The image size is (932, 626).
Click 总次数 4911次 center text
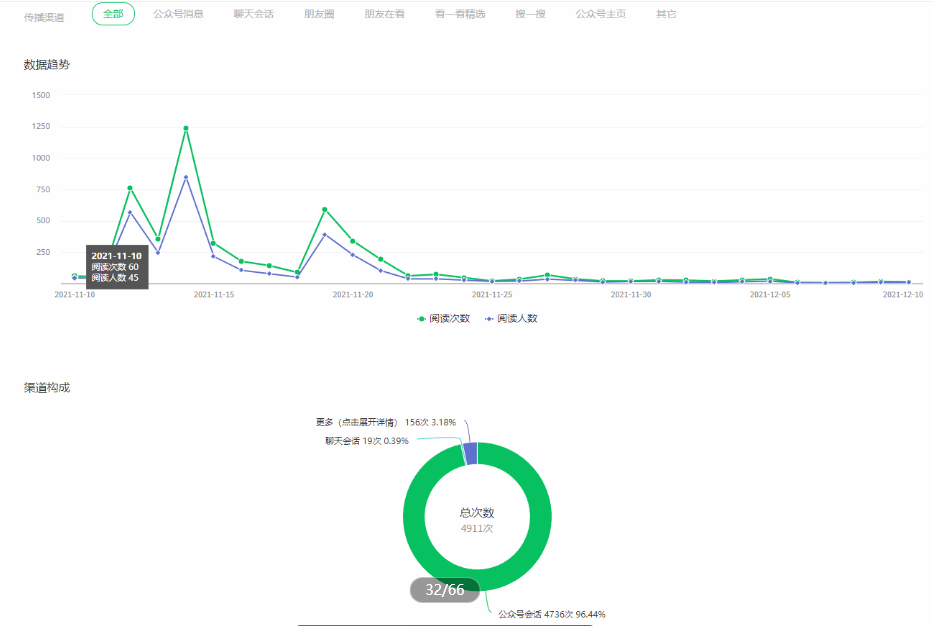click(x=477, y=520)
